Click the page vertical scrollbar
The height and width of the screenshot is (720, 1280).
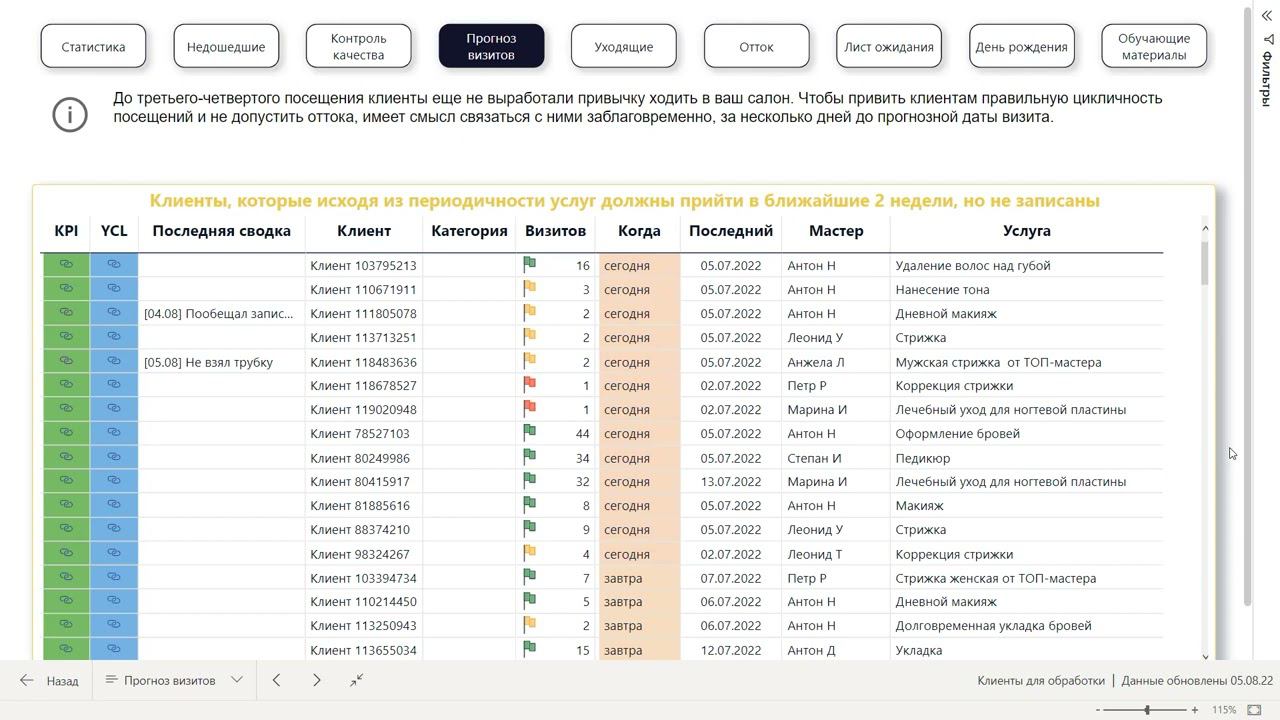click(1248, 305)
